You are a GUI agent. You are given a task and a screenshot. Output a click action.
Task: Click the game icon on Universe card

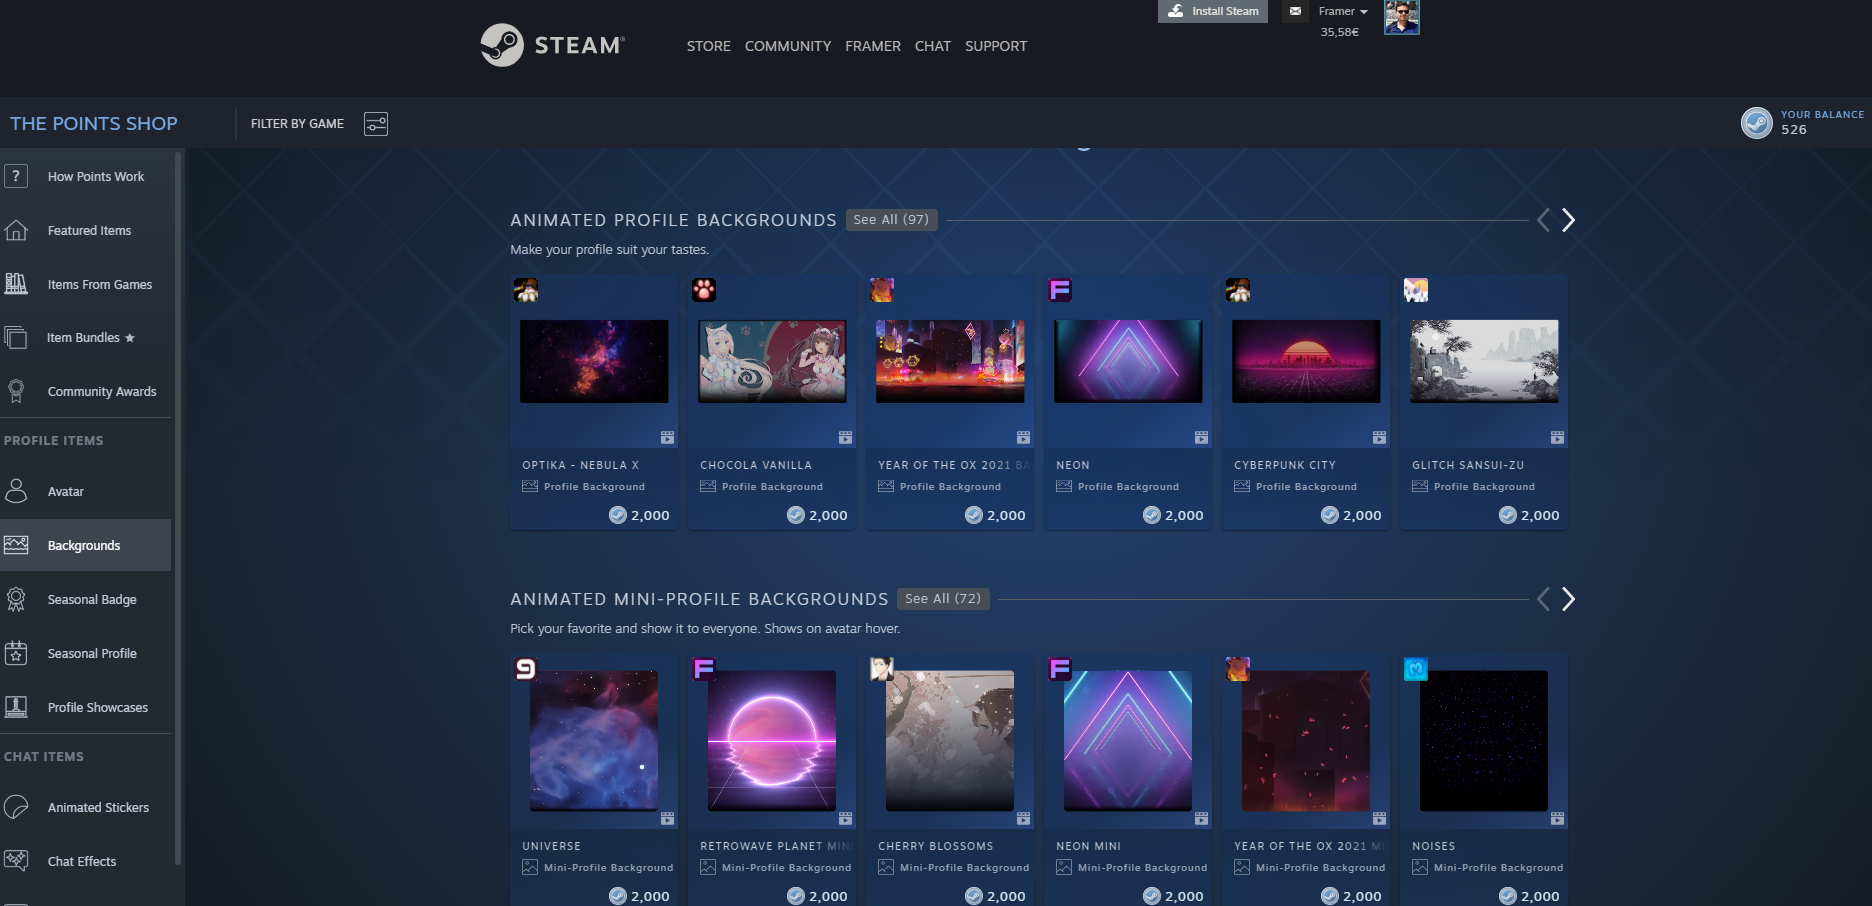[x=526, y=669]
